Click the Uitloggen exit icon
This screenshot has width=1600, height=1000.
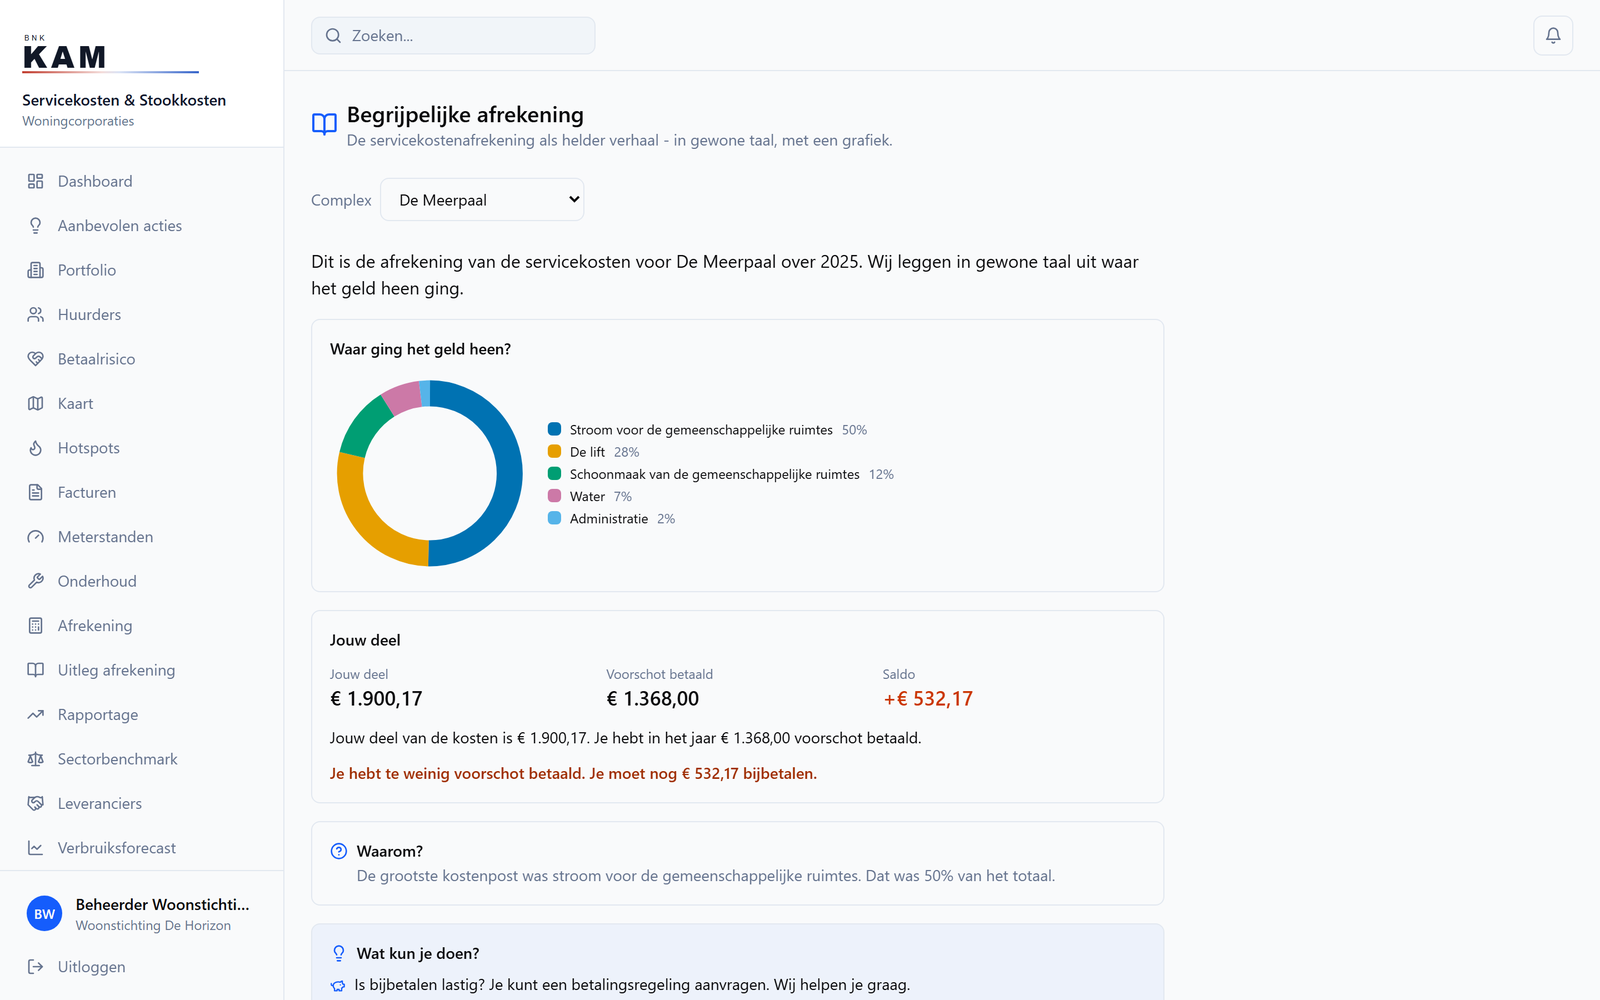[36, 967]
